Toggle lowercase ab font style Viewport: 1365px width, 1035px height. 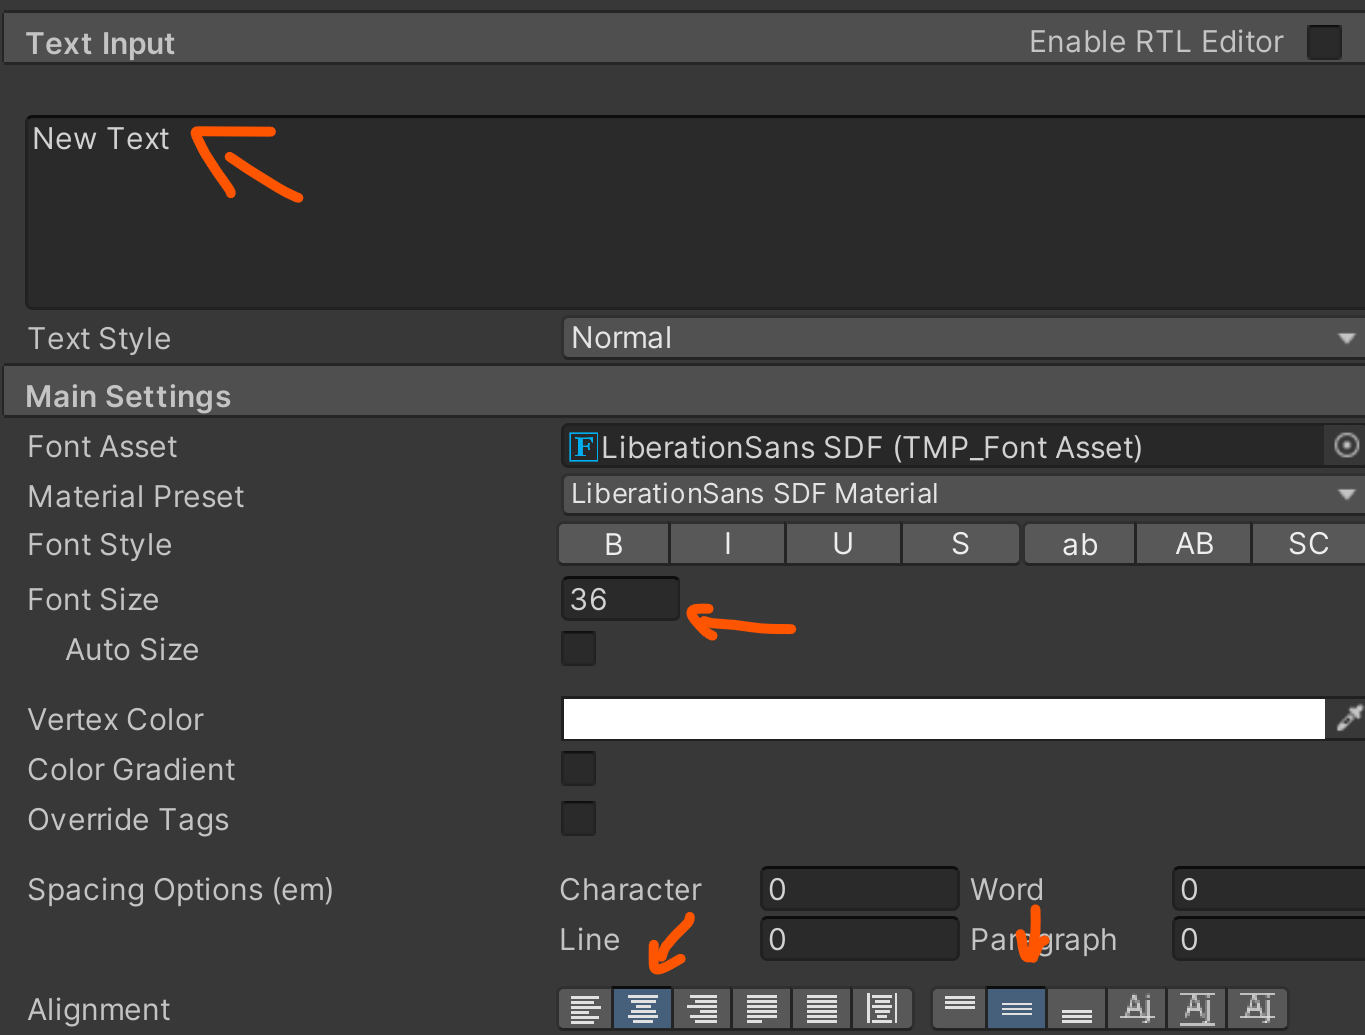1079,544
